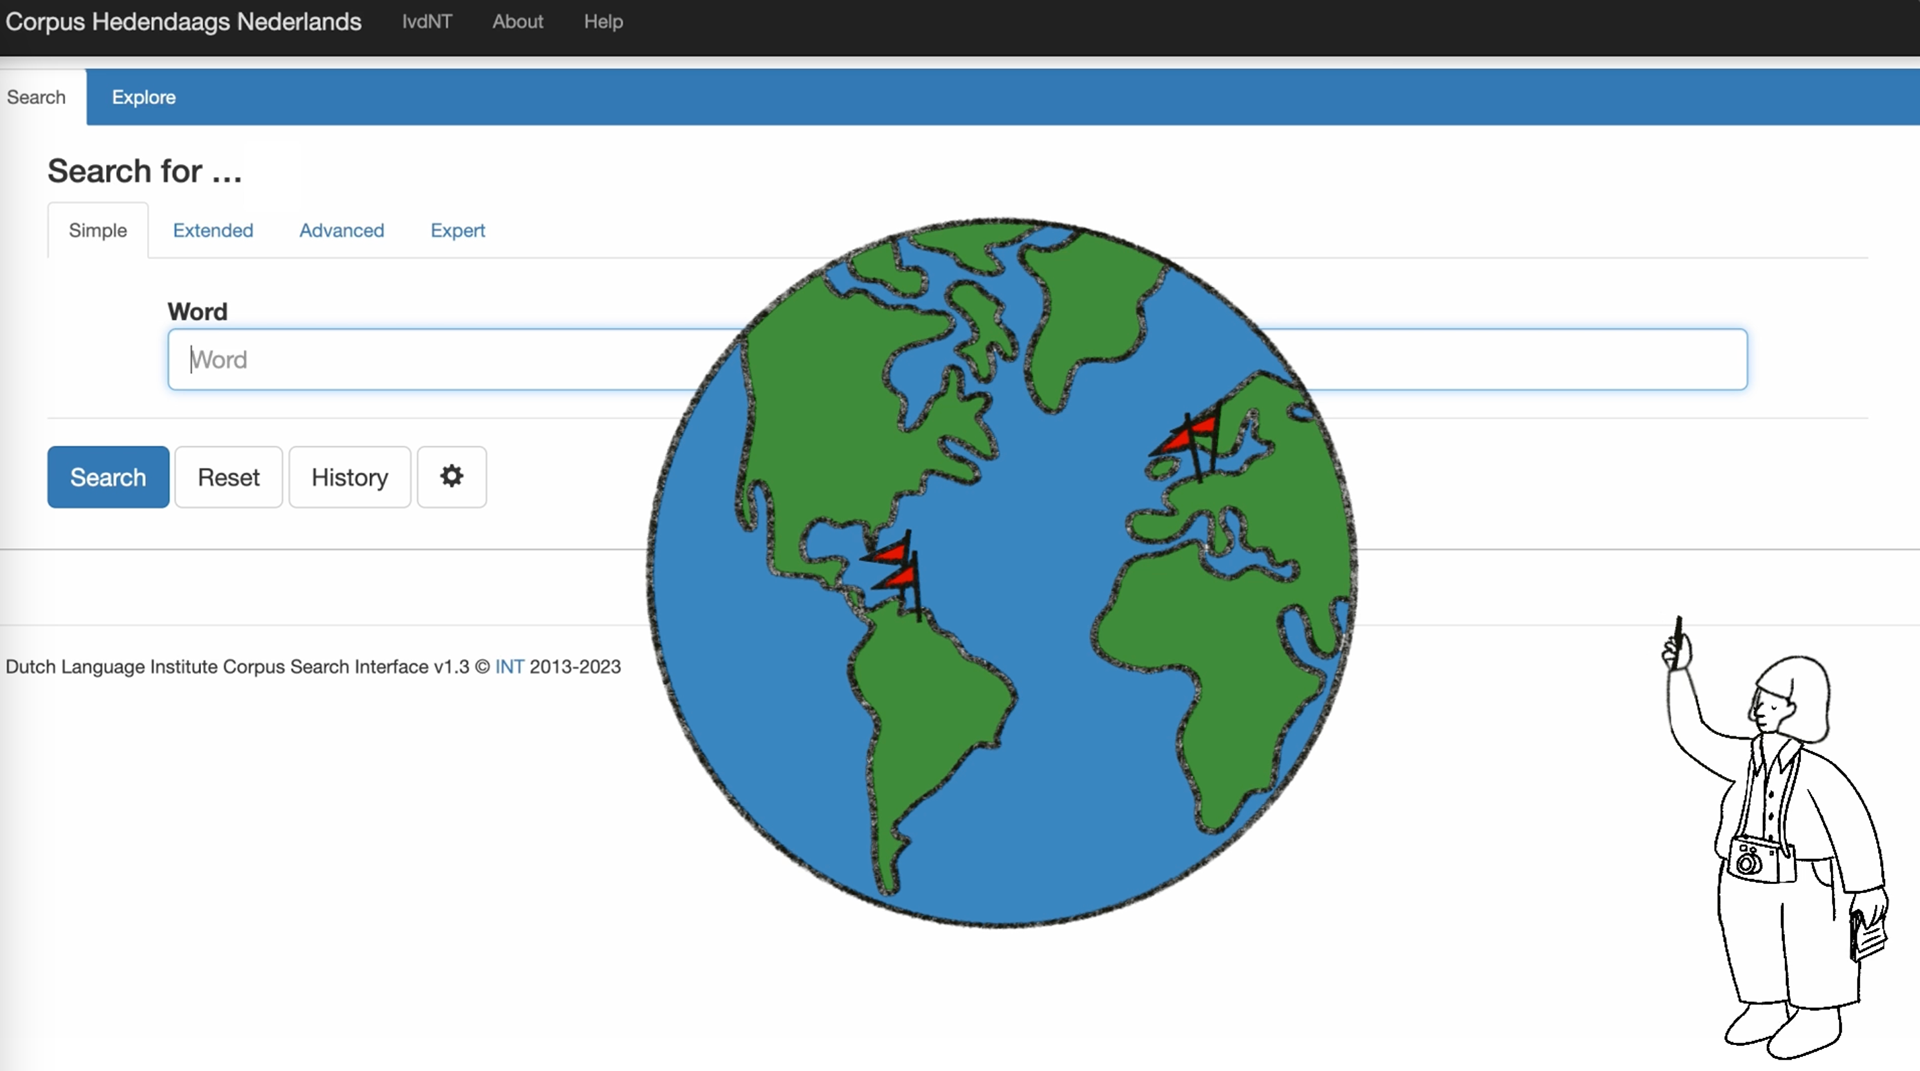Open the Advanced search tab
The width and height of the screenshot is (1920, 1071).
(x=342, y=230)
